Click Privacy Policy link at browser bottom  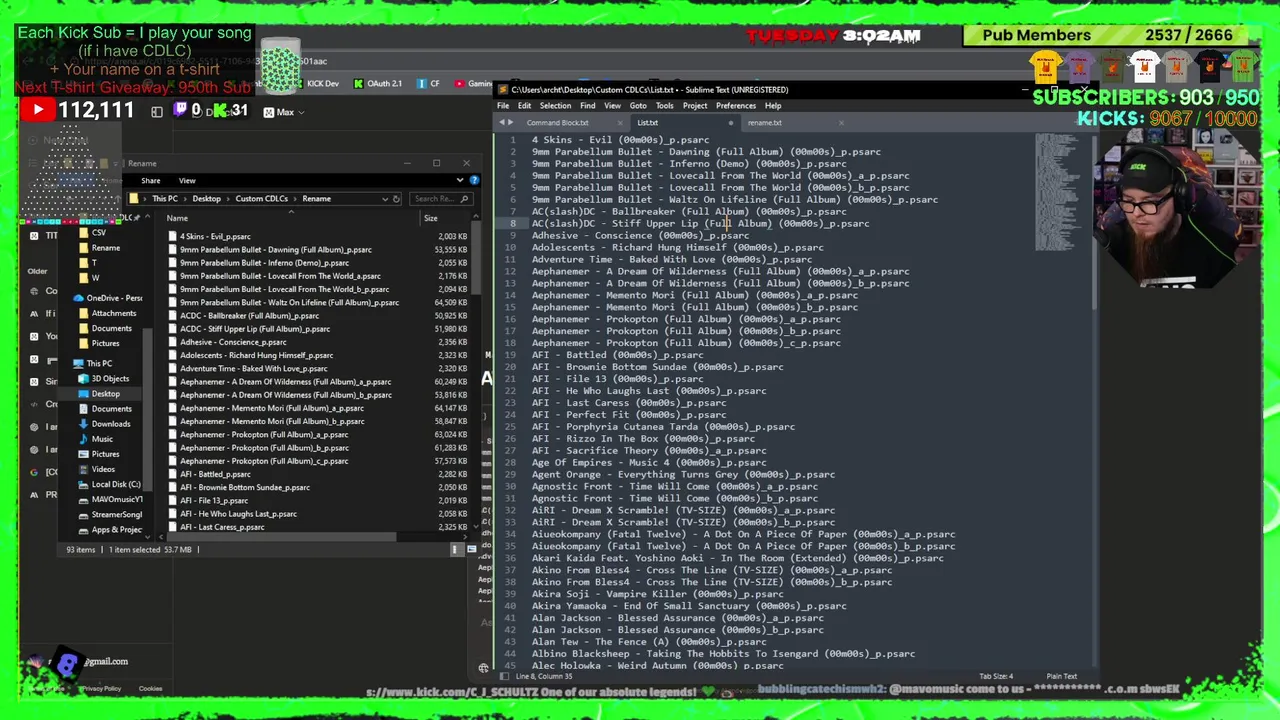101,688
